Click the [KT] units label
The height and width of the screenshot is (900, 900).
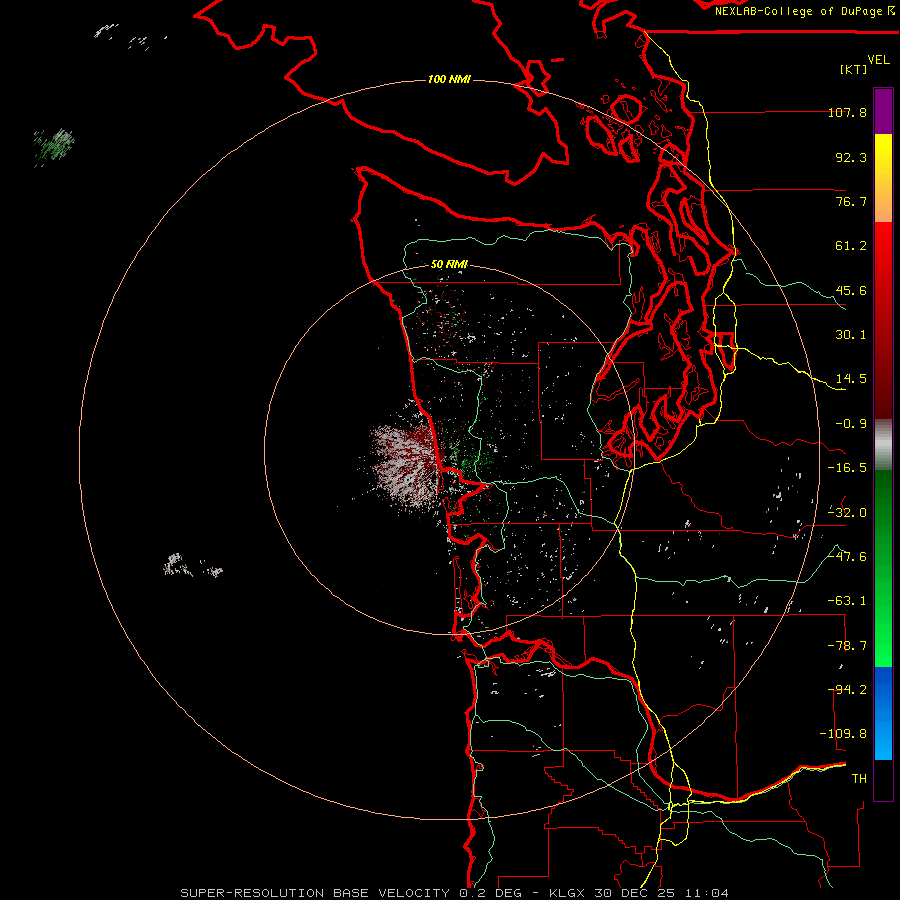pyautogui.click(x=853, y=69)
